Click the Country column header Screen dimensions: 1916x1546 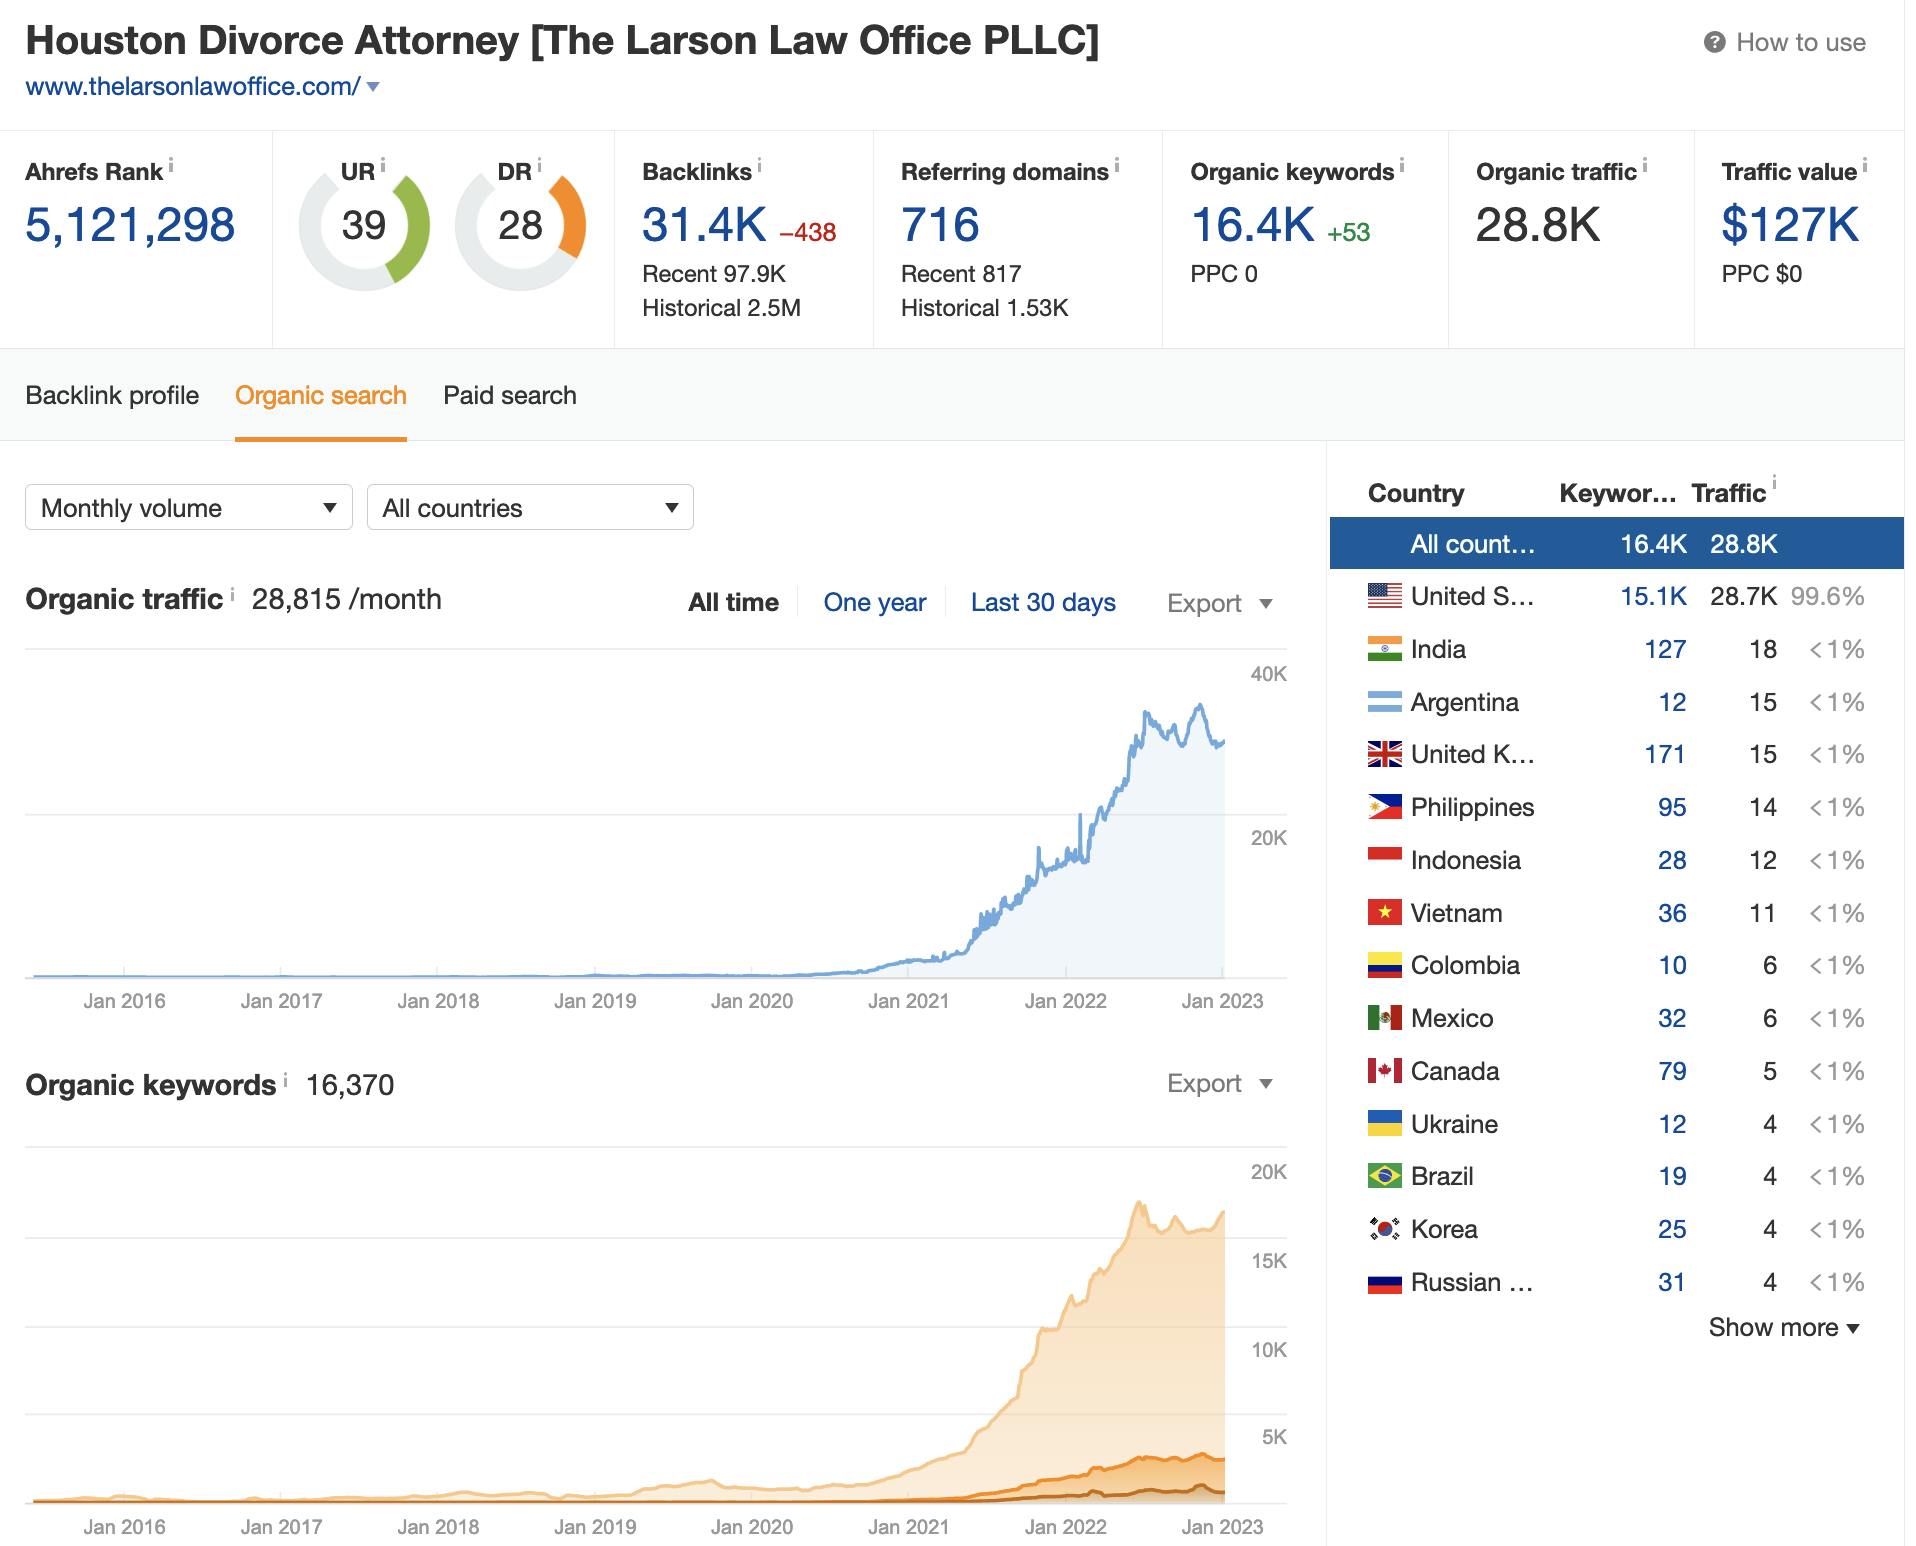click(1416, 493)
